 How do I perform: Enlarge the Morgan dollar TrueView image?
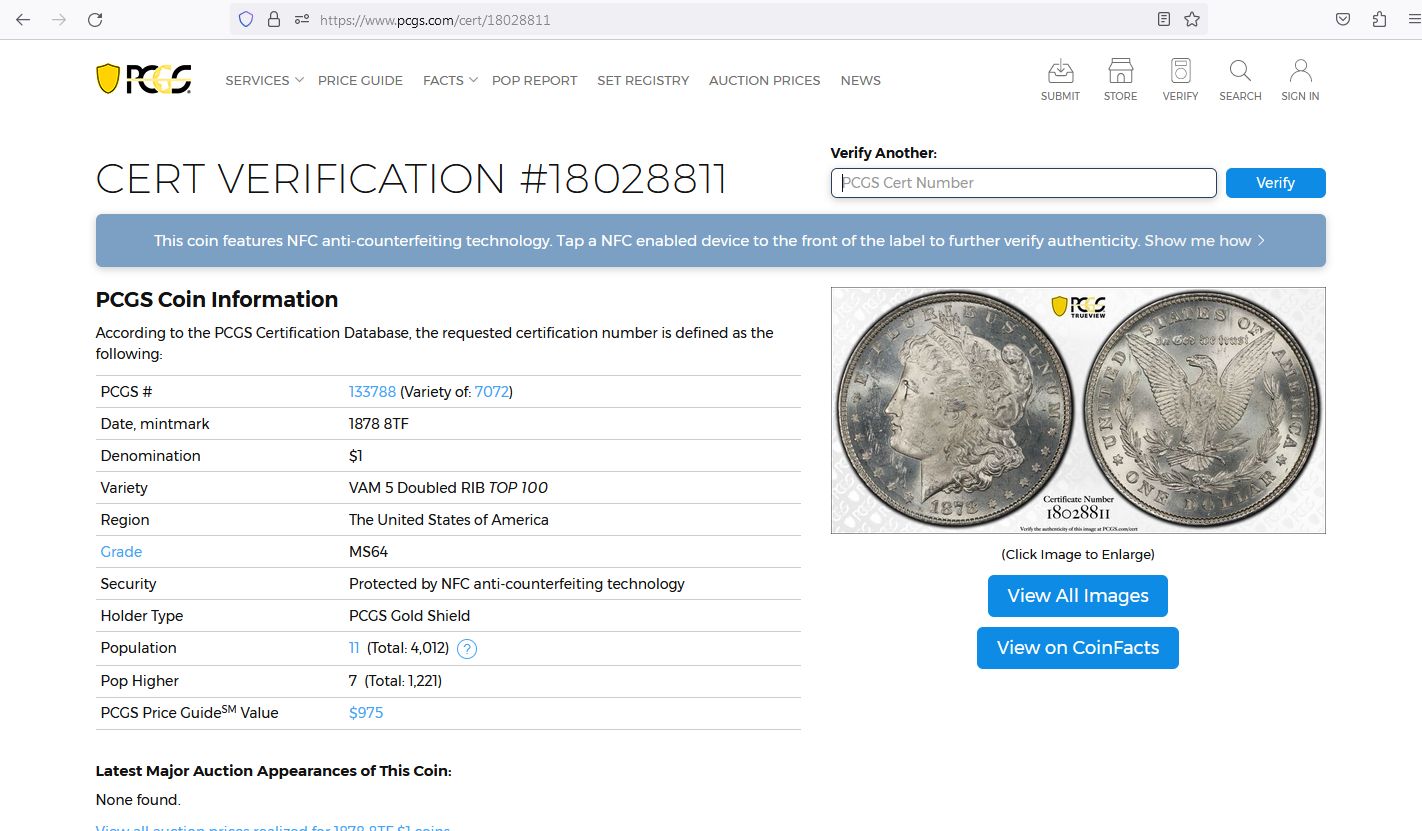(1078, 411)
